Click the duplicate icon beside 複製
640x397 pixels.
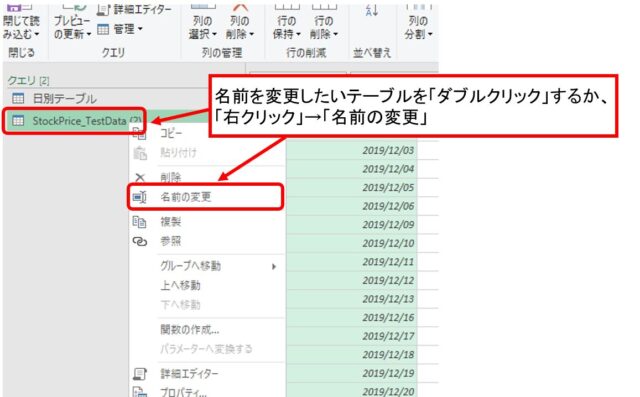[140, 222]
